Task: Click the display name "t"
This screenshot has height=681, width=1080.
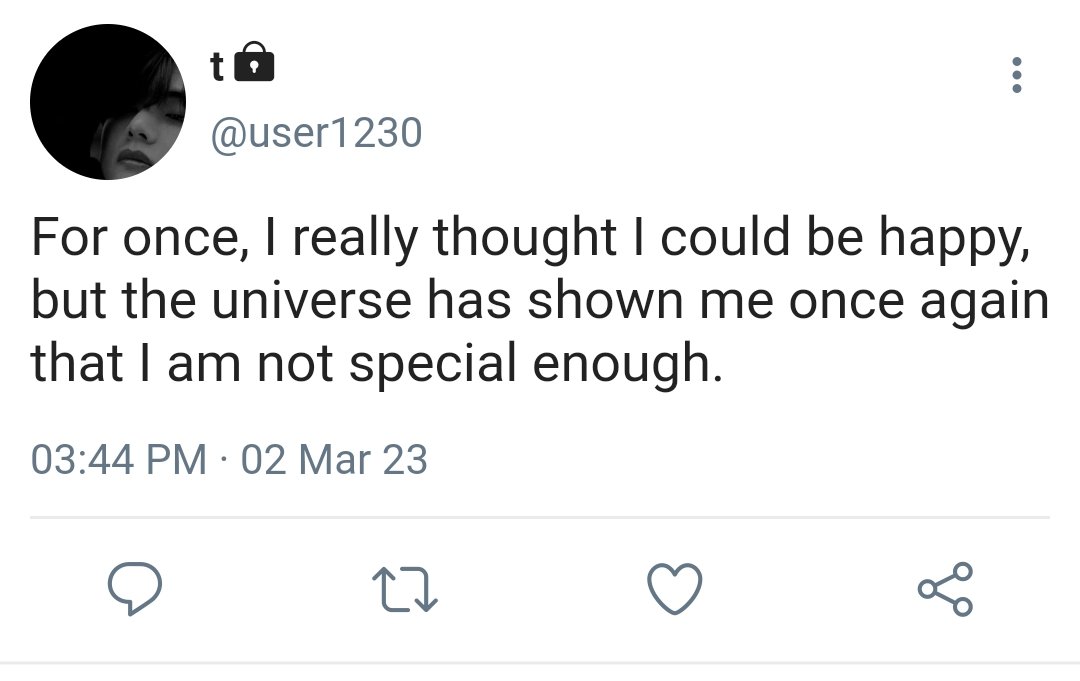Action: click(217, 67)
